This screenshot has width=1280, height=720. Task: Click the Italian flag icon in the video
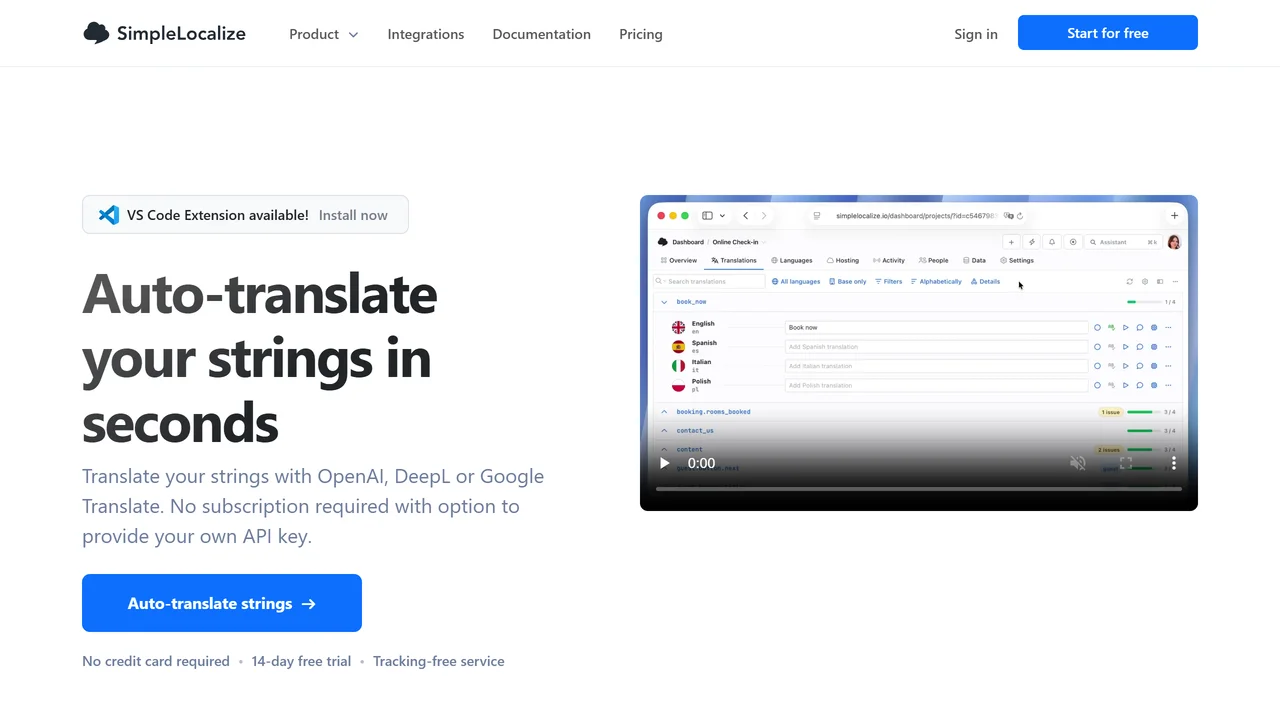678,366
